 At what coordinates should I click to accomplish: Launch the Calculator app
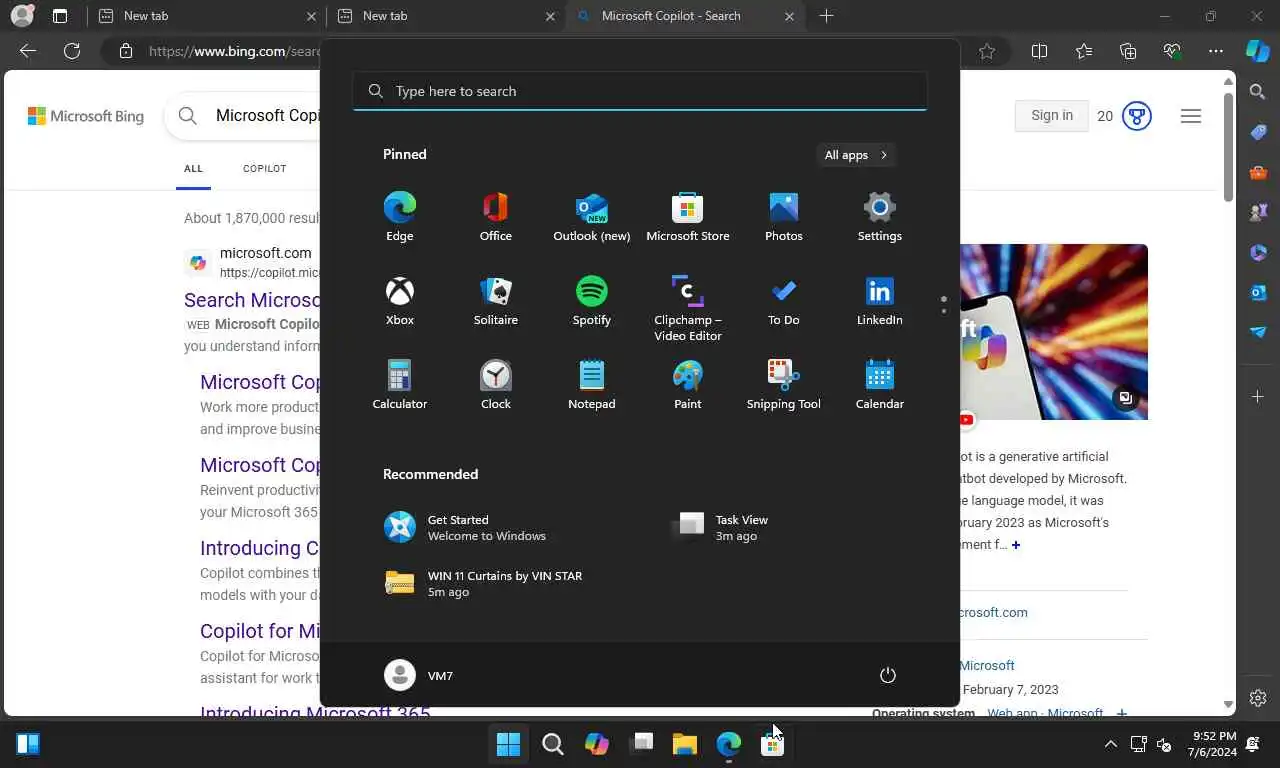(x=399, y=385)
